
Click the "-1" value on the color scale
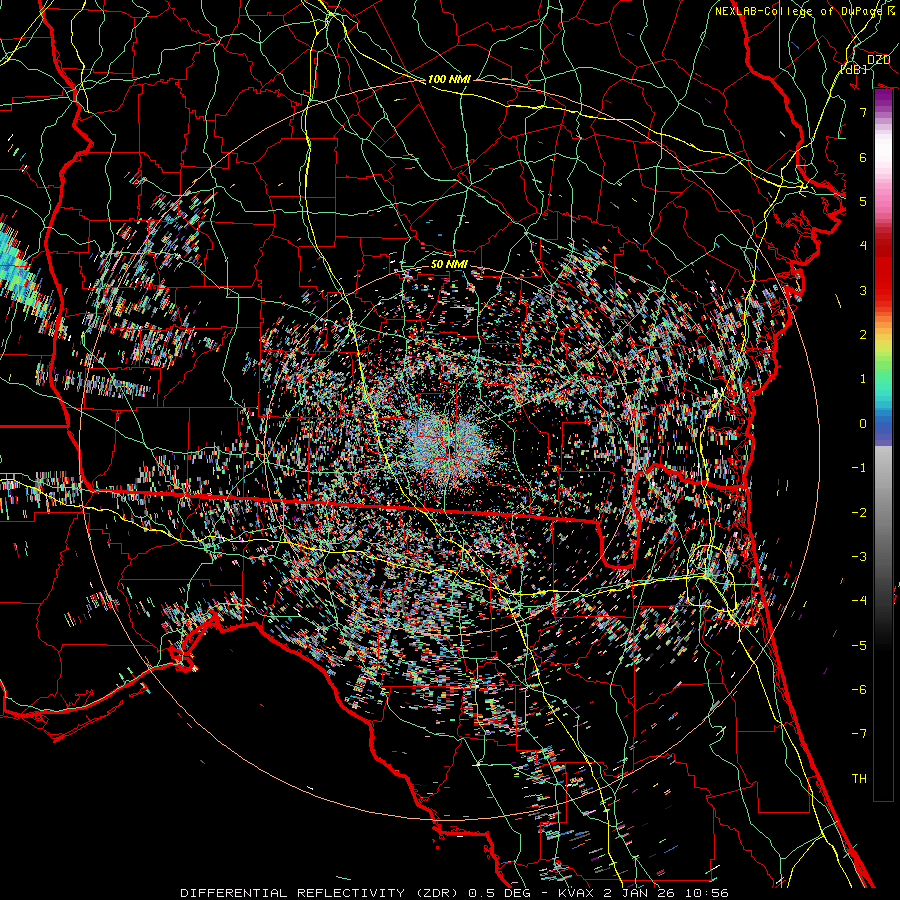click(859, 468)
